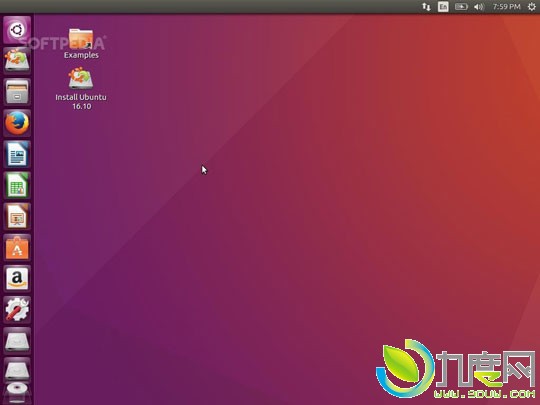Open the sound volume indicator

[478, 7]
